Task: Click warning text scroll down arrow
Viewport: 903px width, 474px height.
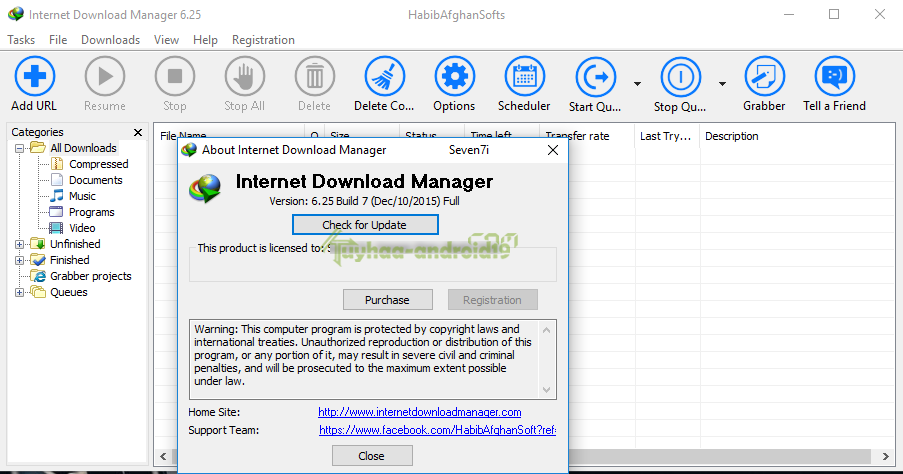Action: tap(547, 390)
